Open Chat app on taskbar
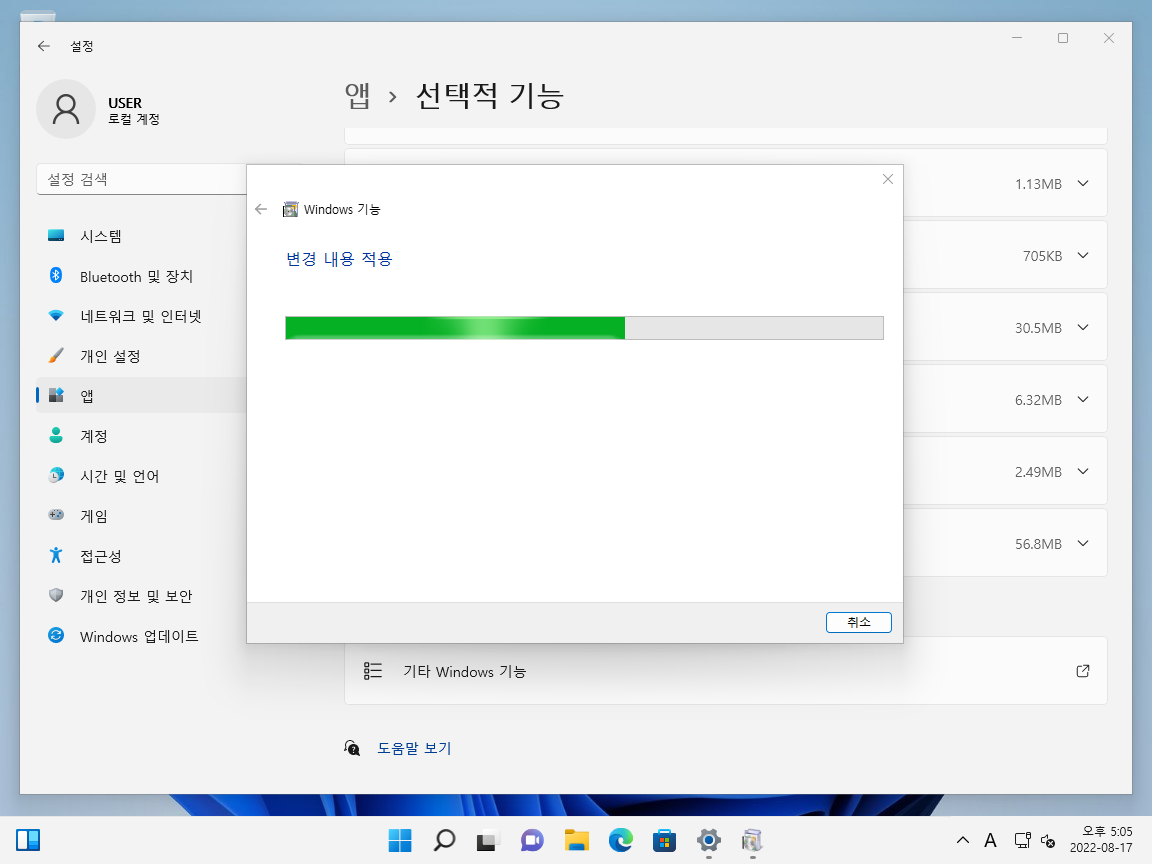The height and width of the screenshot is (864, 1152). click(x=532, y=840)
